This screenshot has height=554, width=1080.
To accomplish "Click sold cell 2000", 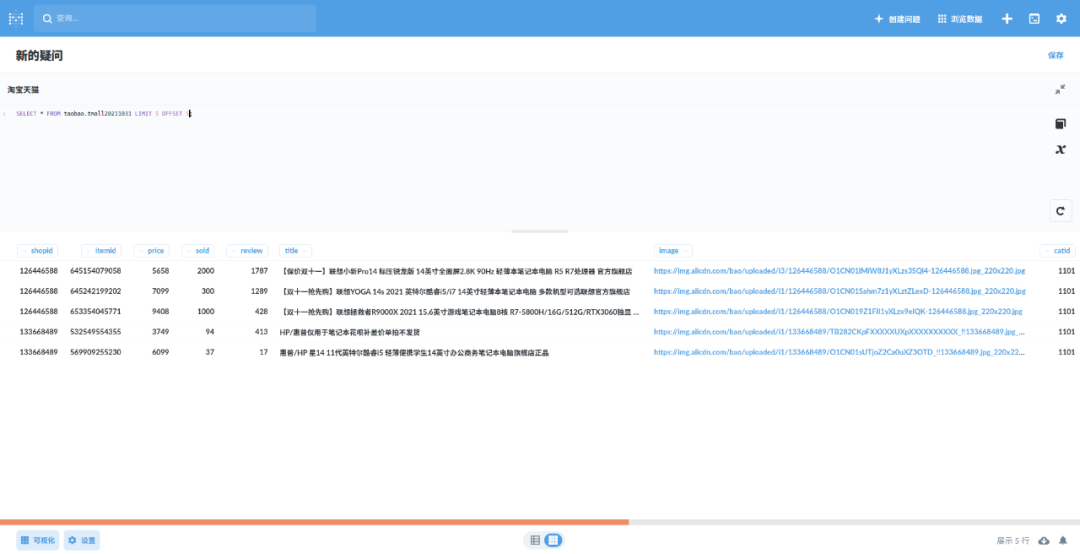I will pos(205,271).
